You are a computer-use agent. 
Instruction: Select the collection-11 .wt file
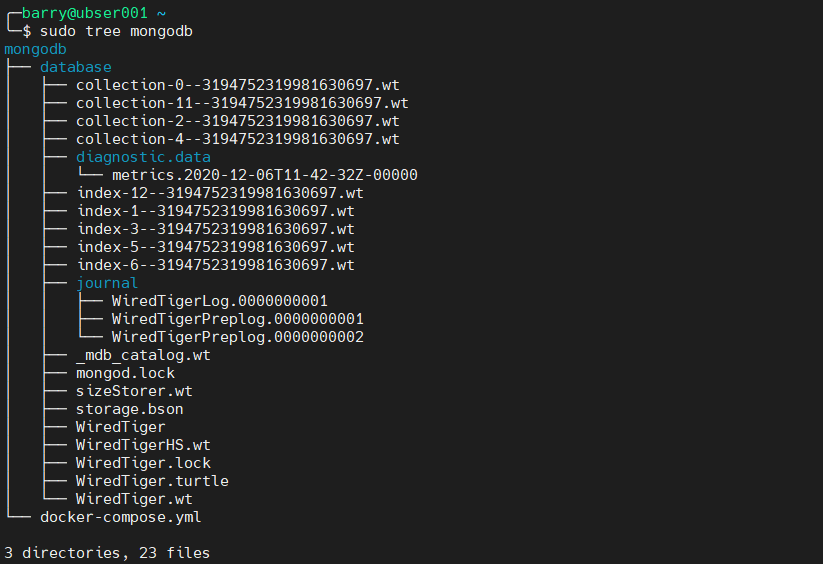click(241, 103)
